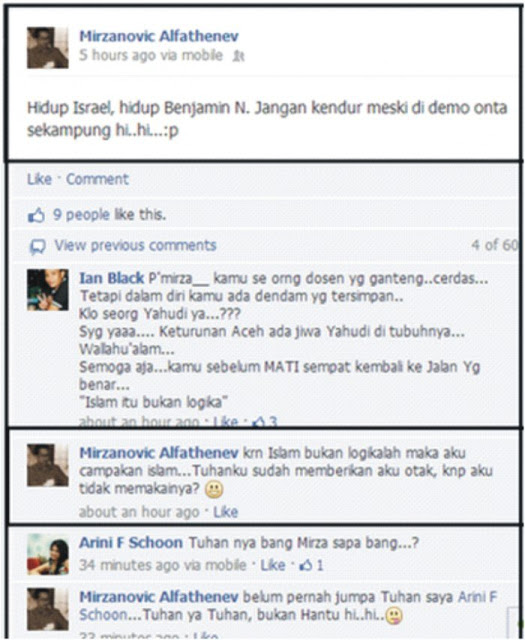Open Ian Black's profile name link
Viewport: 525px width, 640px height.
[x=111, y=278]
